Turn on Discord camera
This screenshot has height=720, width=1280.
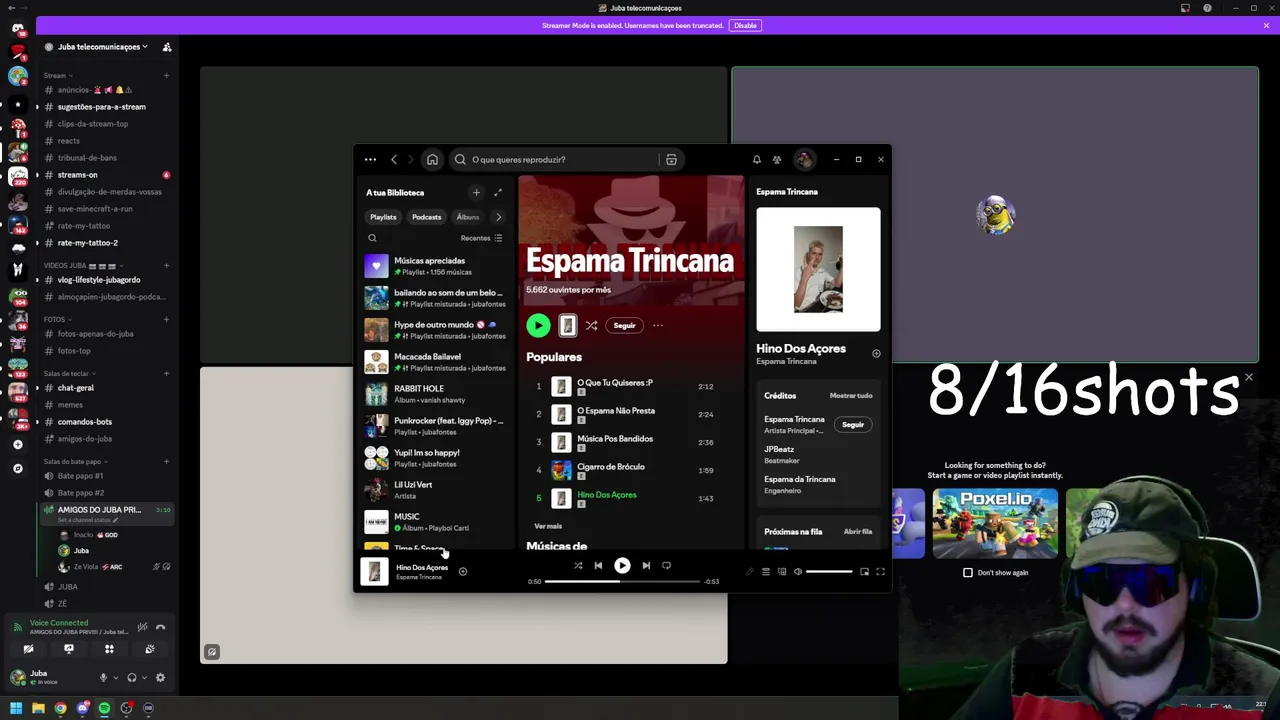pos(28,649)
